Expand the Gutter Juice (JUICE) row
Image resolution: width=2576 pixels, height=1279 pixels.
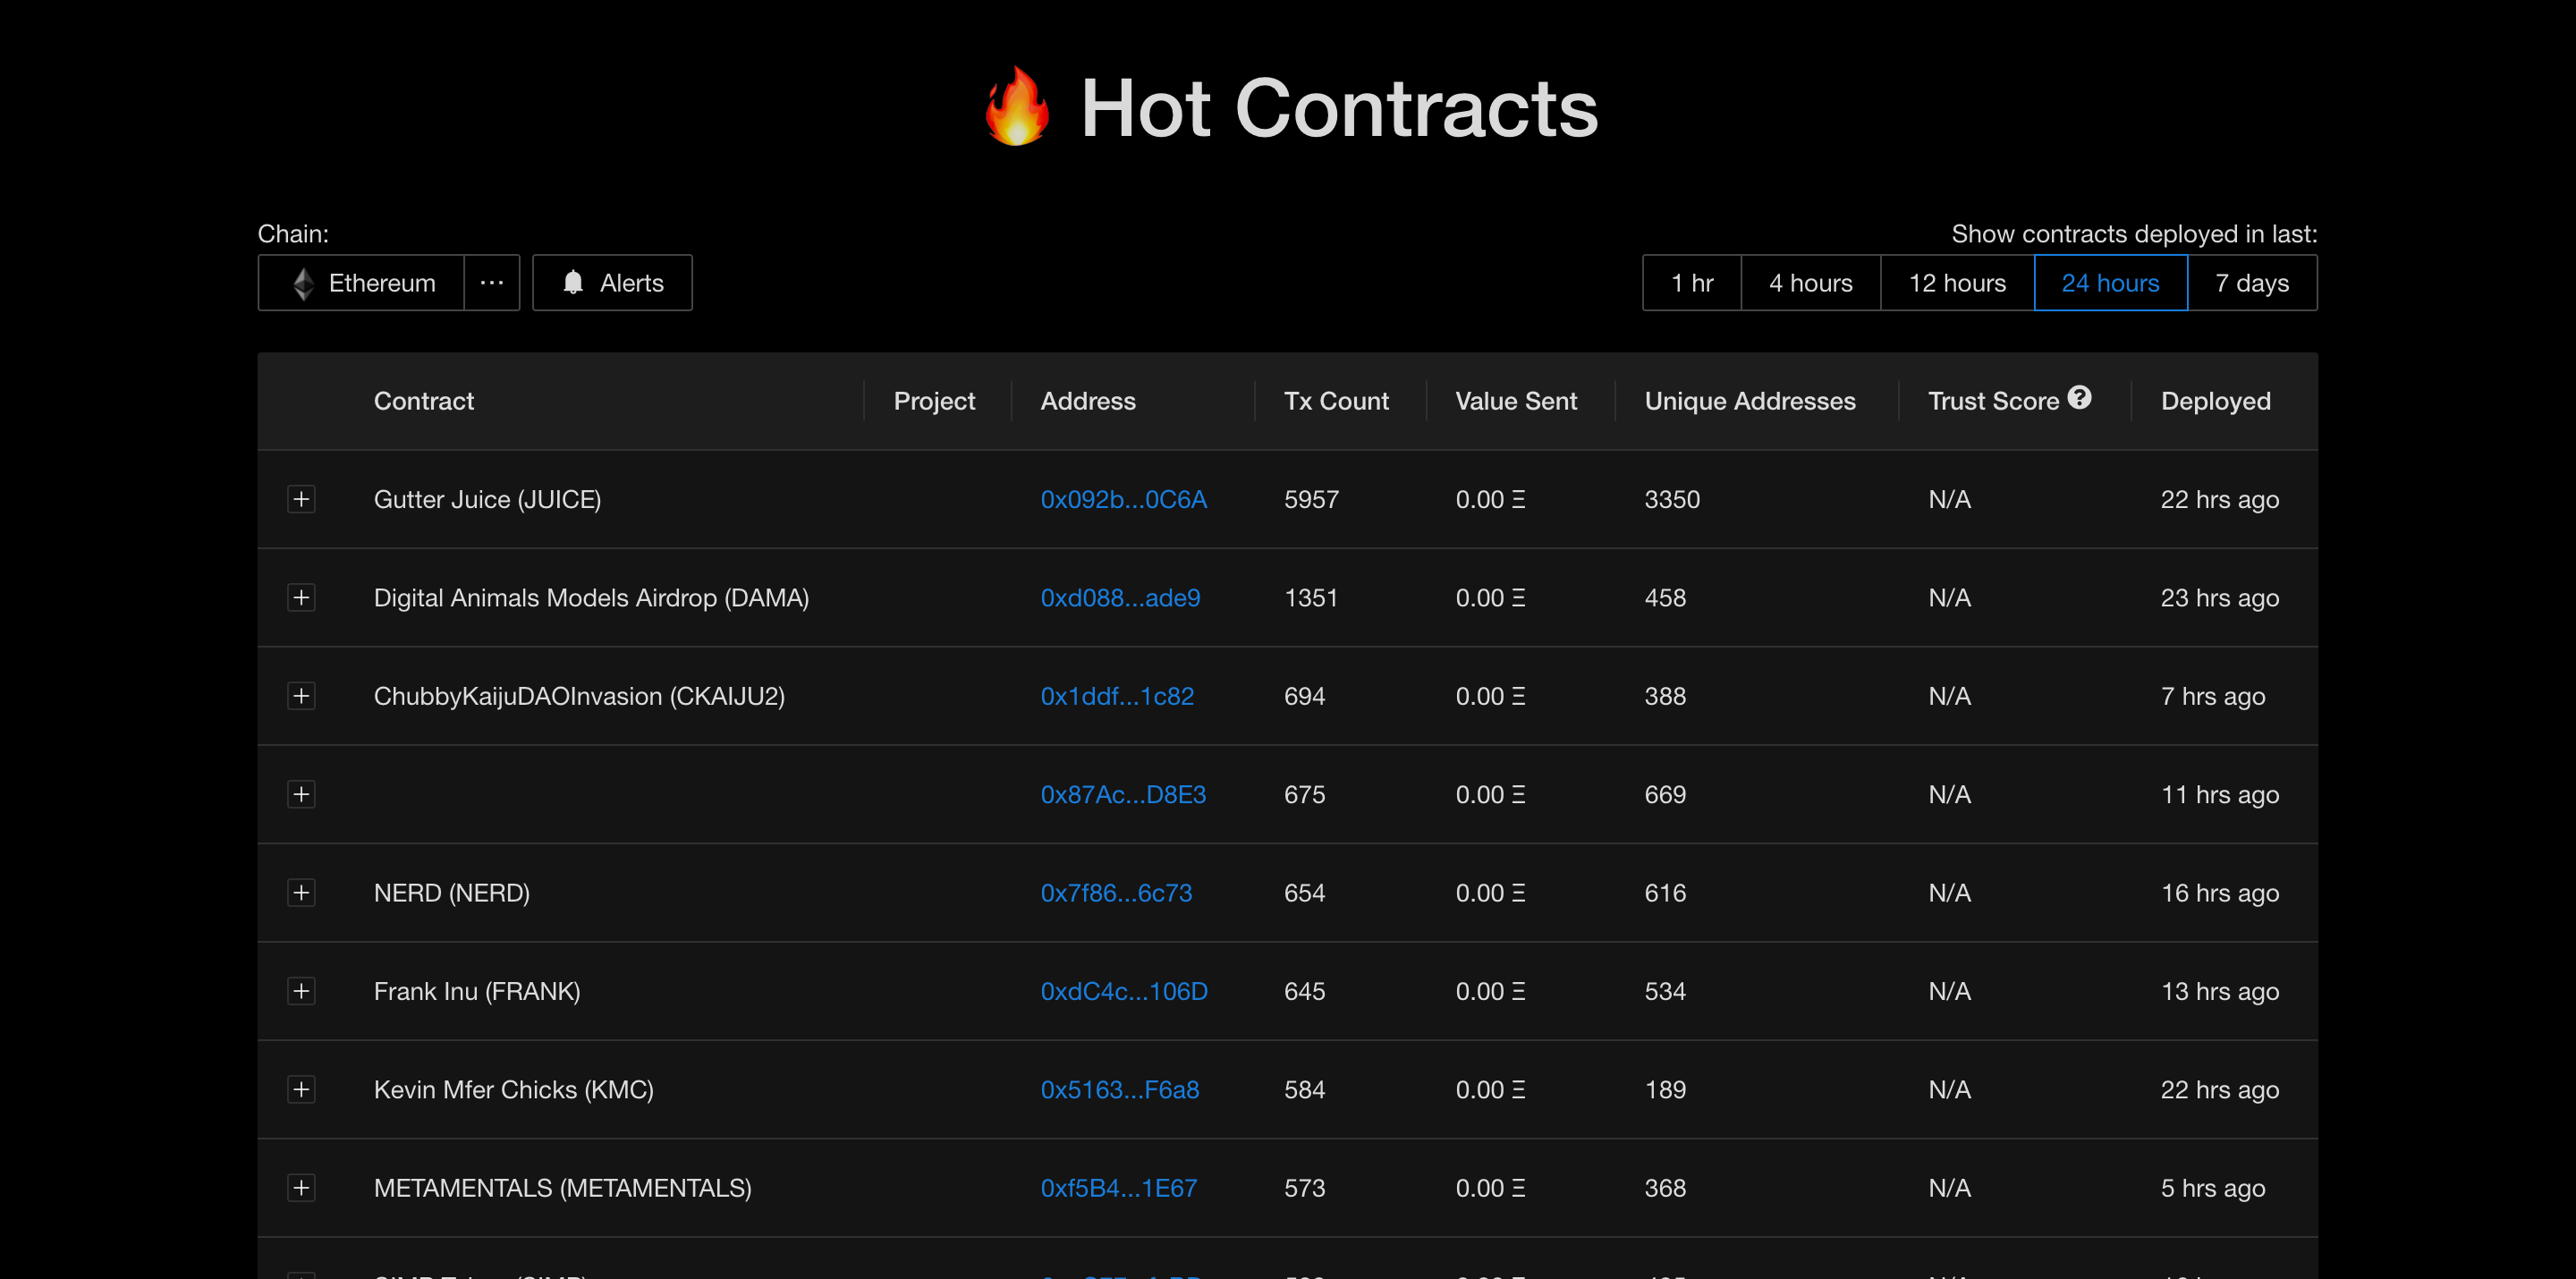click(301, 499)
